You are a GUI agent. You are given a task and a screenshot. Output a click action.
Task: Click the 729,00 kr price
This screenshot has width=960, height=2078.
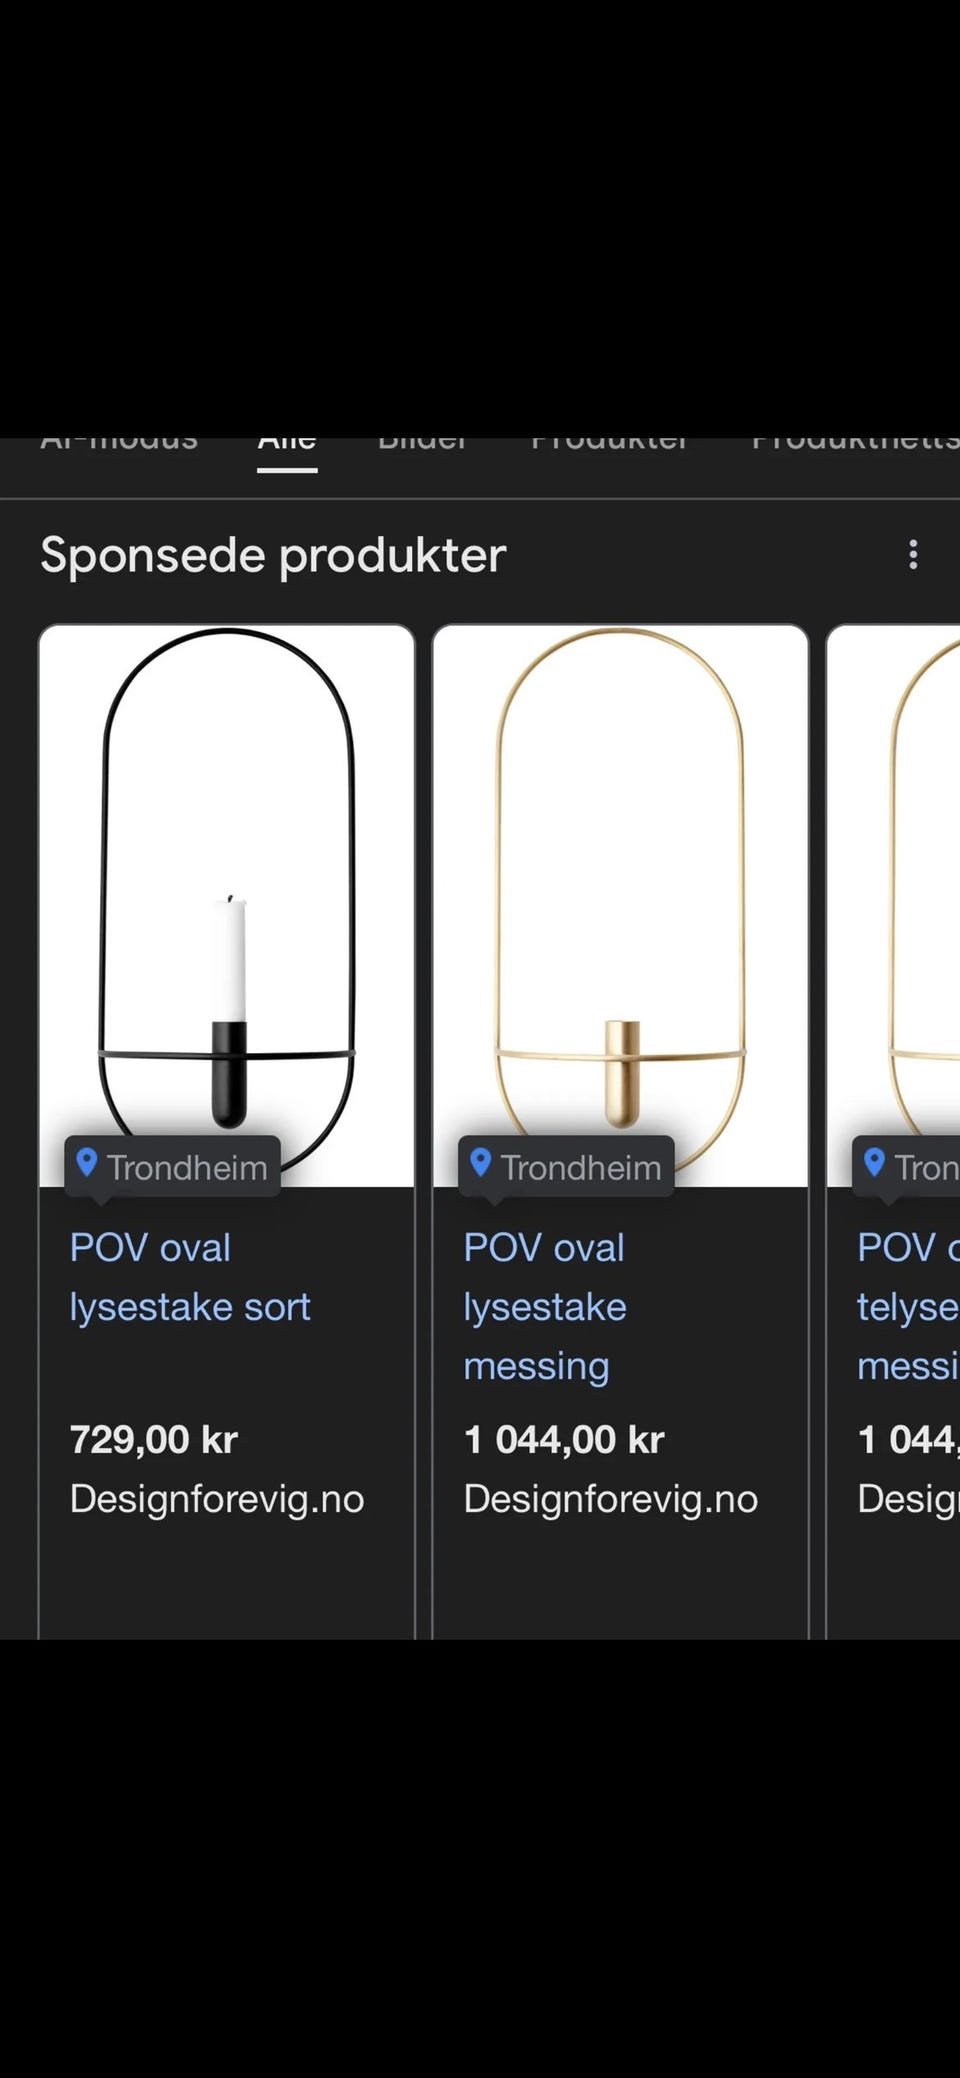point(154,1440)
